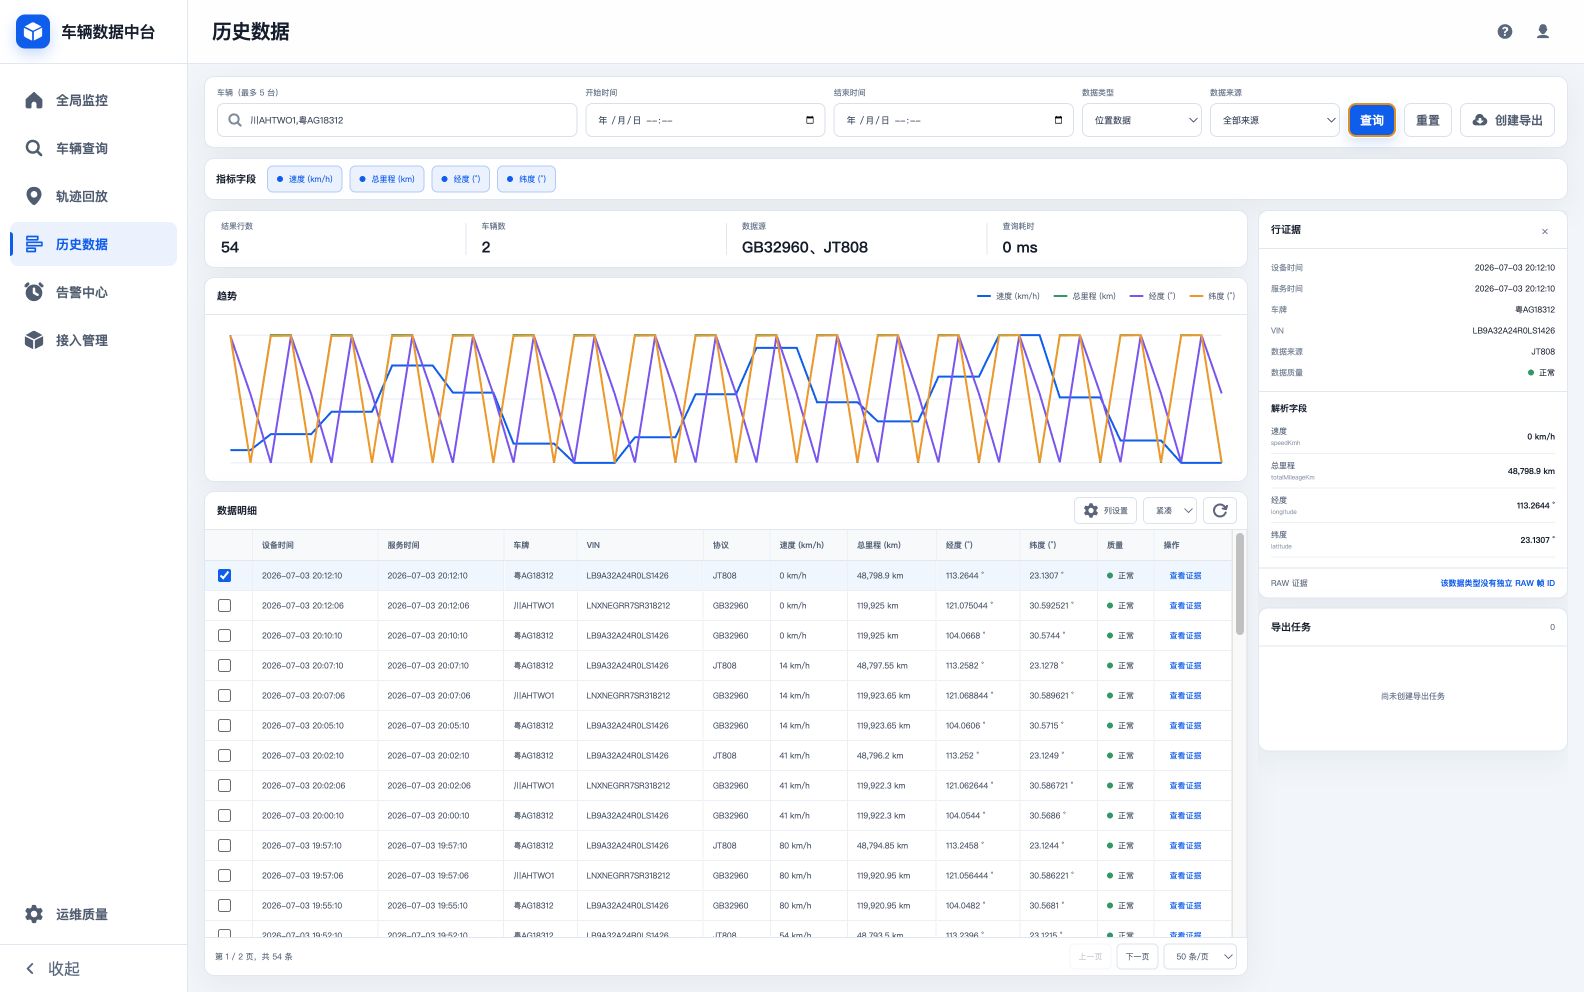The image size is (1584, 992).
Task: Go to 全局监控 home icon
Action: click(34, 100)
